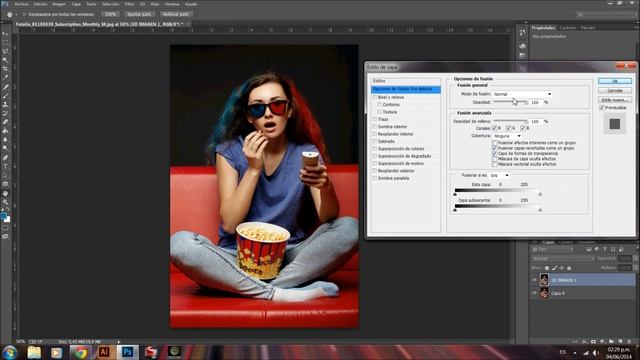Select the Move tool

(x=5, y=34)
